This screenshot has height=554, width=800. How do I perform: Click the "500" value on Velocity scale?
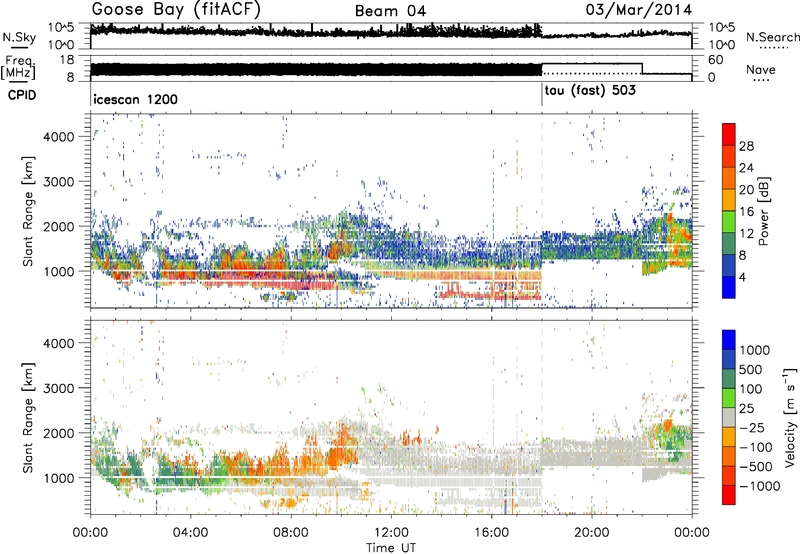tap(751, 369)
